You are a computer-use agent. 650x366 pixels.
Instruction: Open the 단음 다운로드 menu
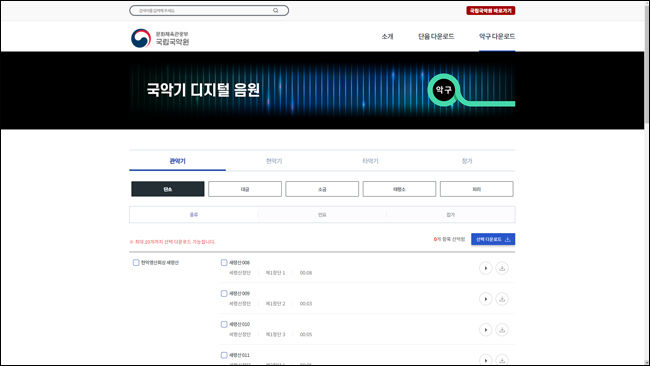[436, 36]
